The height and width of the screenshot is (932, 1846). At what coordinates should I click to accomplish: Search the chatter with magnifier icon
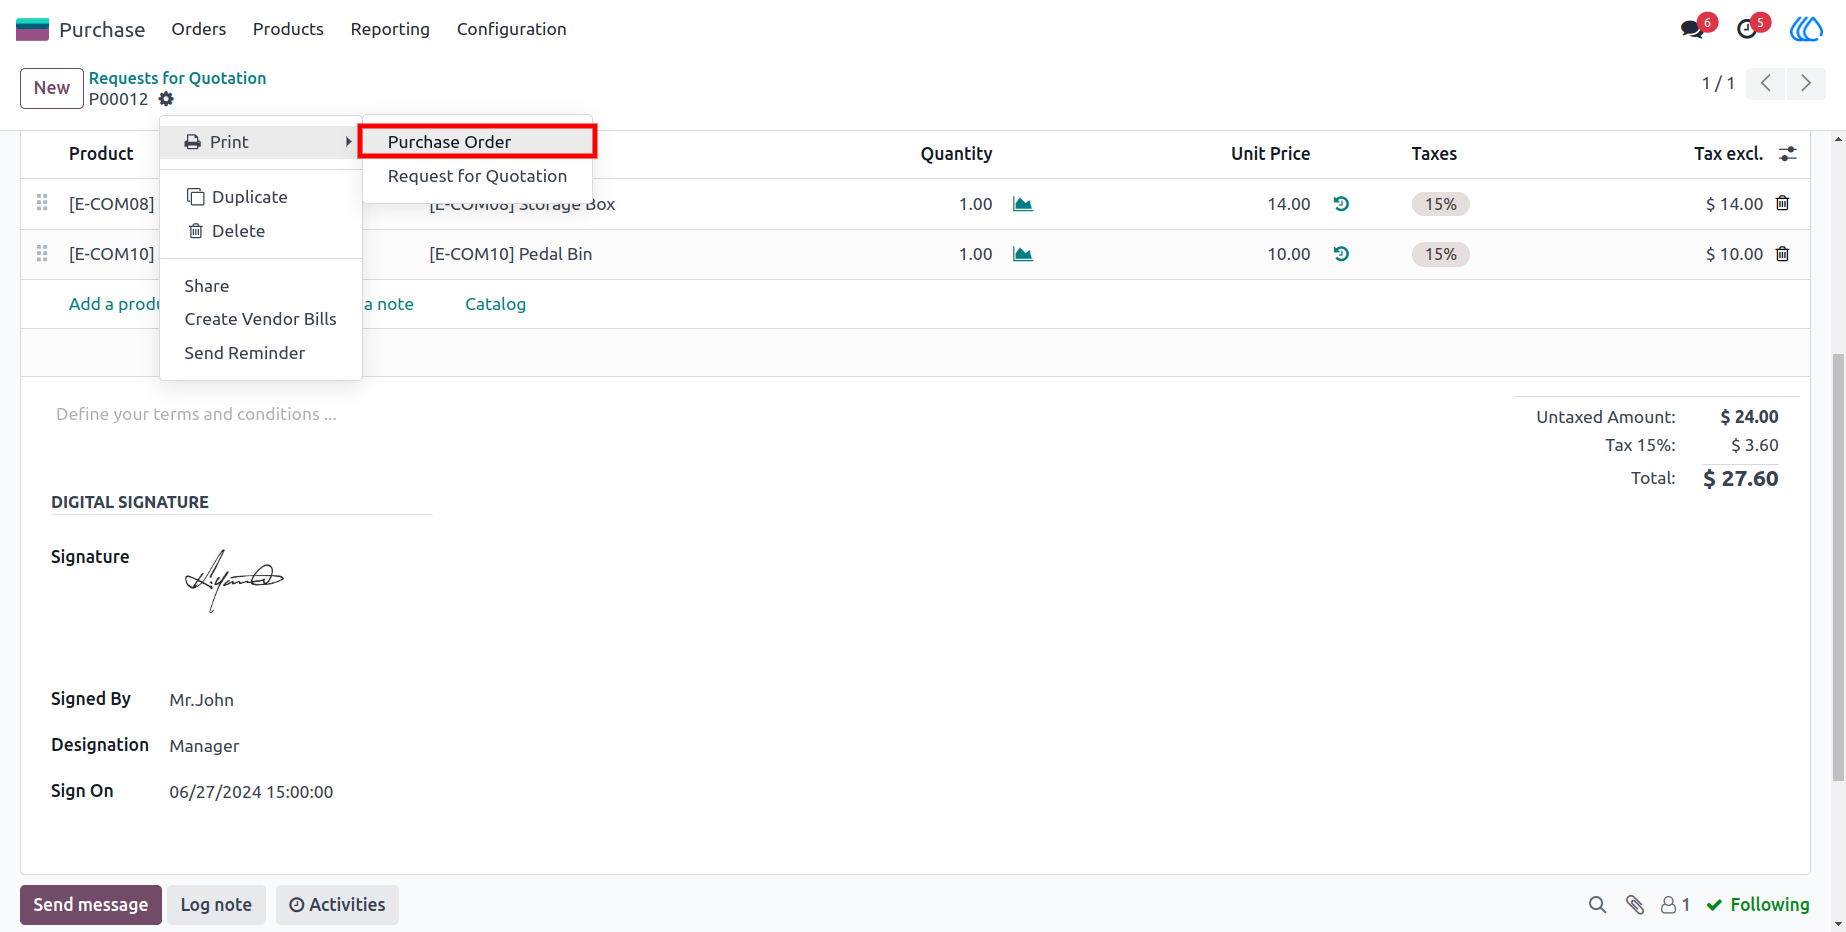pos(1597,905)
